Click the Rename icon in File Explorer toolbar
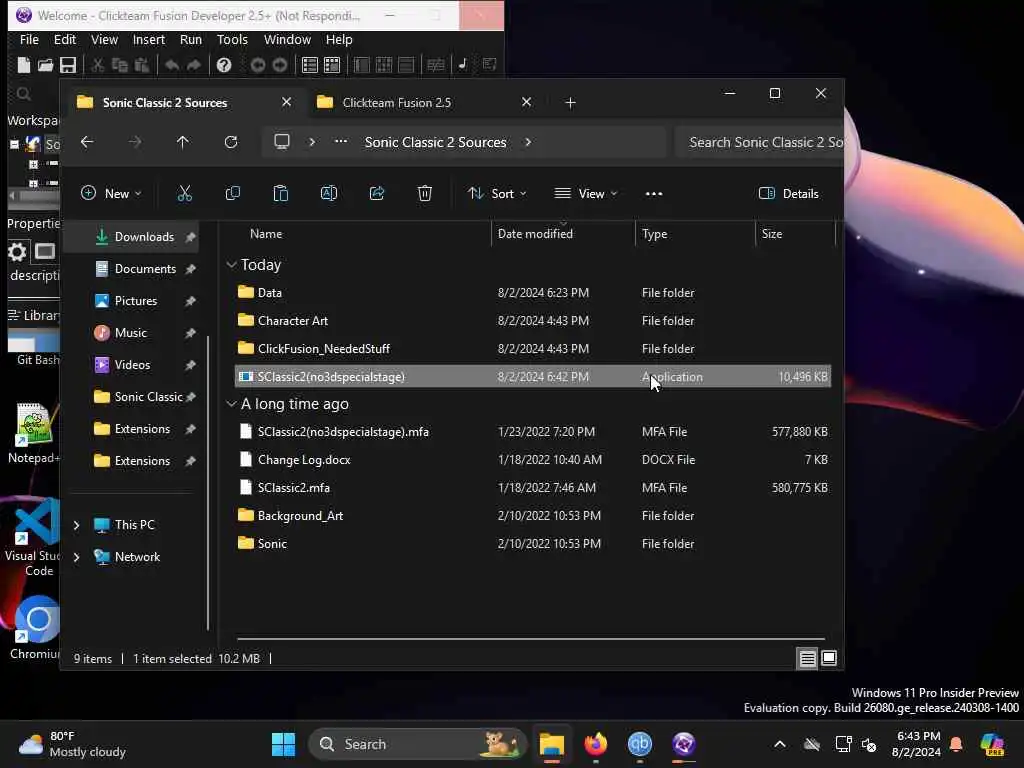 328,193
